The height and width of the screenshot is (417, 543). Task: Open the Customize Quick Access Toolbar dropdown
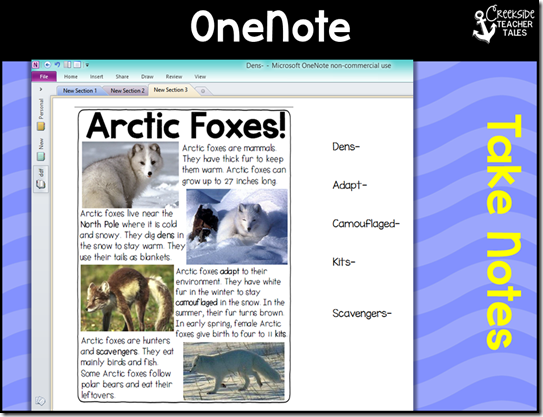(x=87, y=65)
